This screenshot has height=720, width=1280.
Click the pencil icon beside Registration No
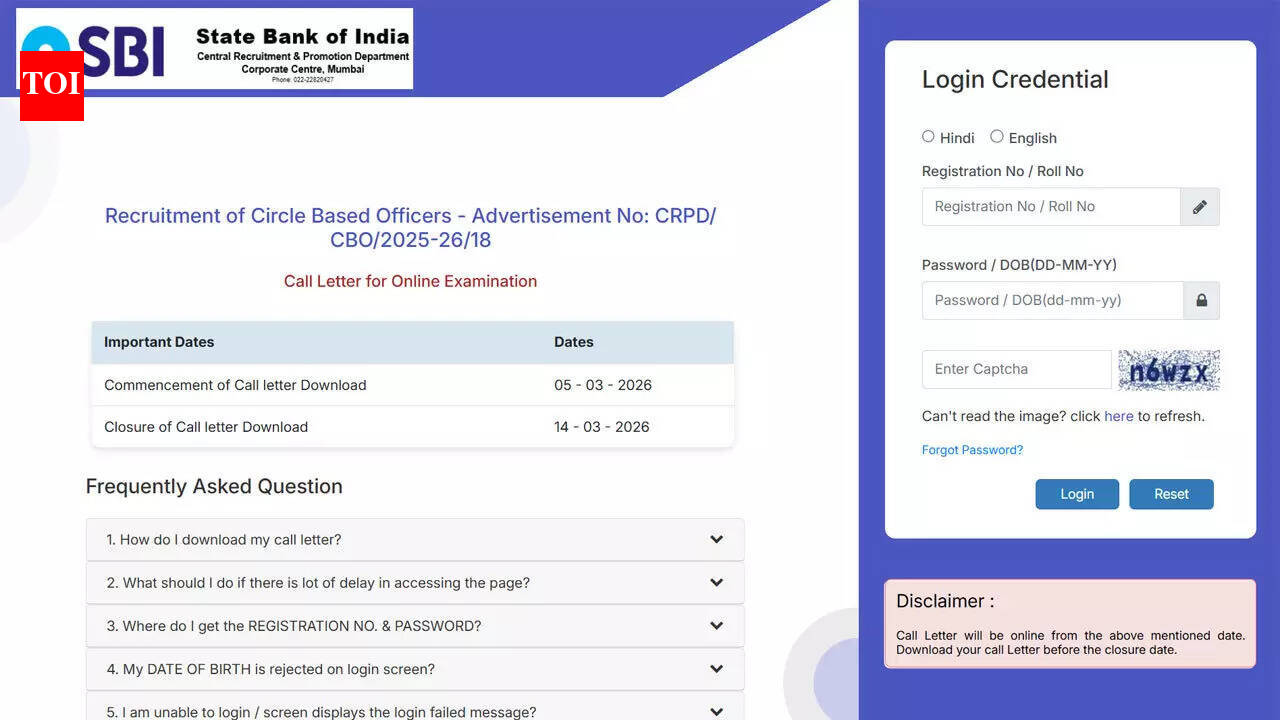coord(1199,207)
